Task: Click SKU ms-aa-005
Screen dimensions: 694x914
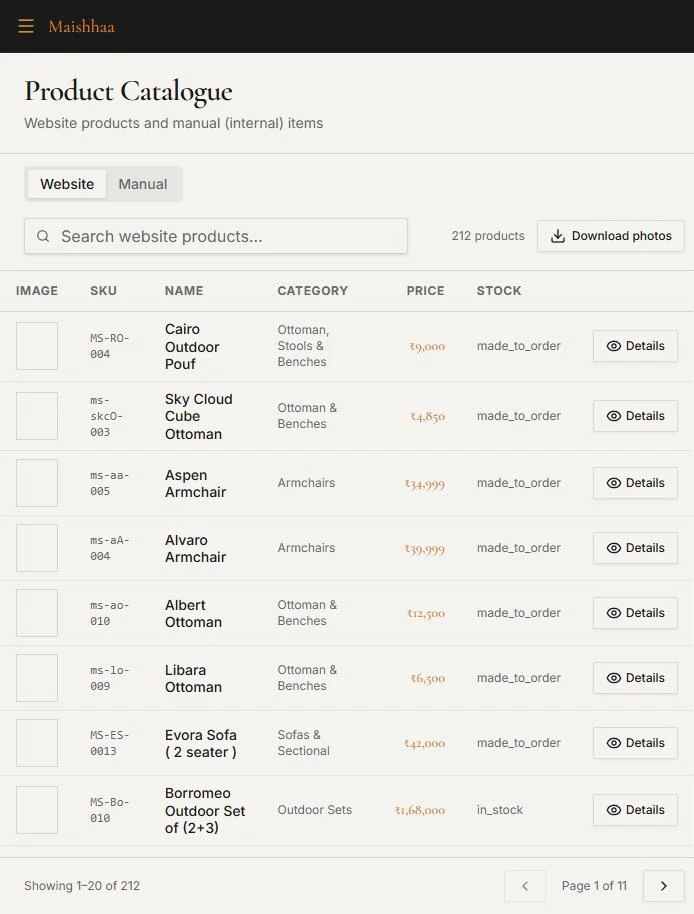Action: [x=110, y=483]
